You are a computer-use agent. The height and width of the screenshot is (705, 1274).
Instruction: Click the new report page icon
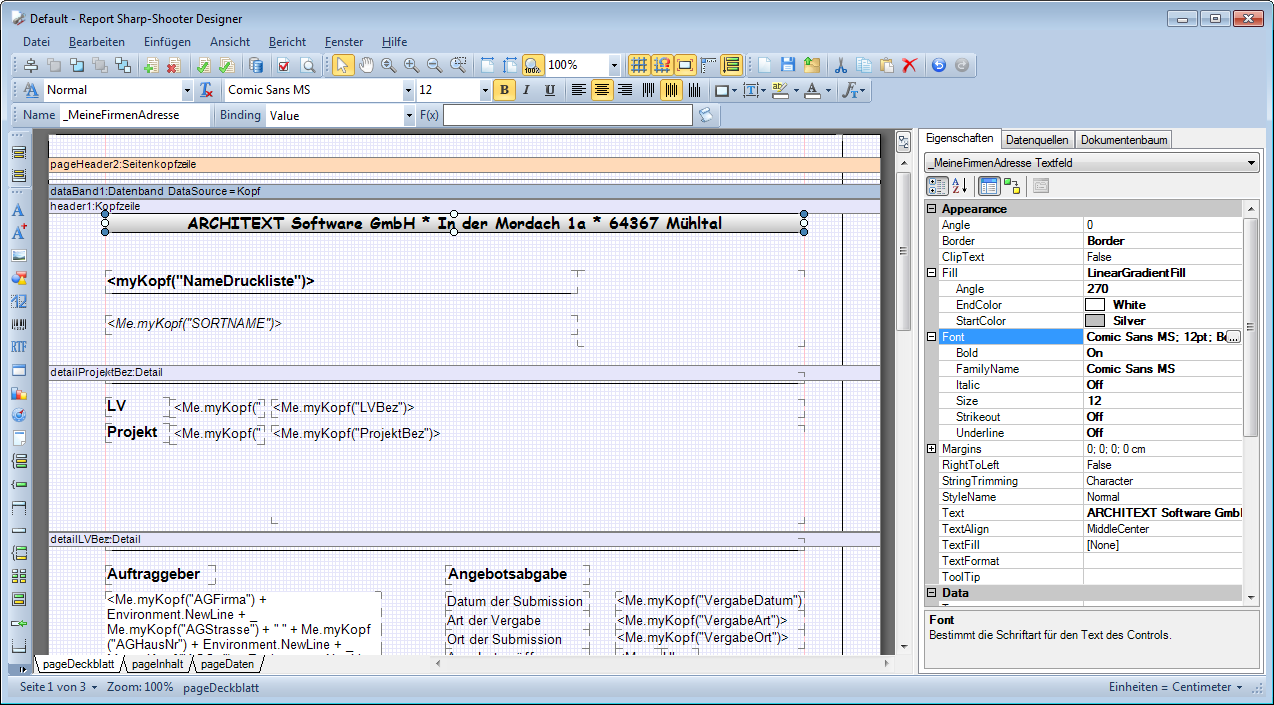[x=765, y=65]
